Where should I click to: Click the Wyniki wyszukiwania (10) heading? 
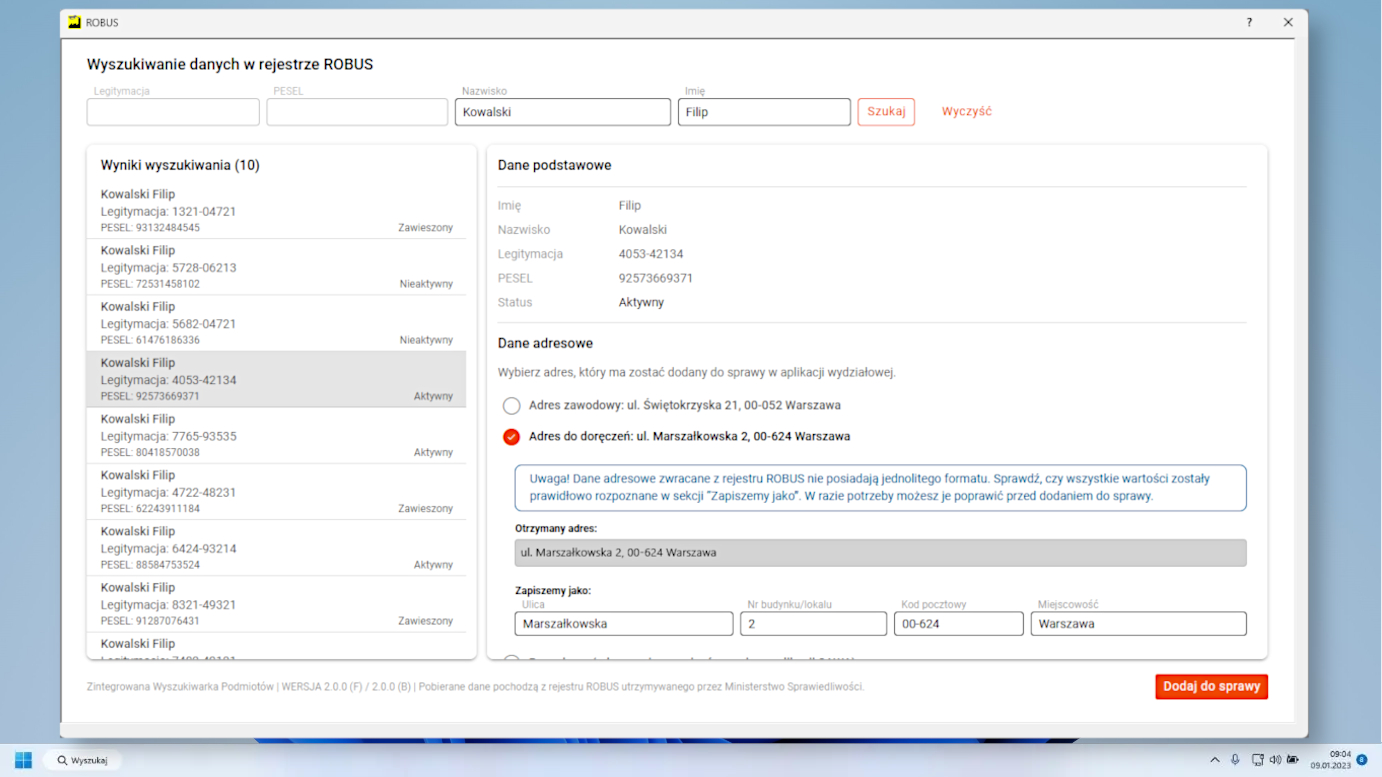(180, 165)
